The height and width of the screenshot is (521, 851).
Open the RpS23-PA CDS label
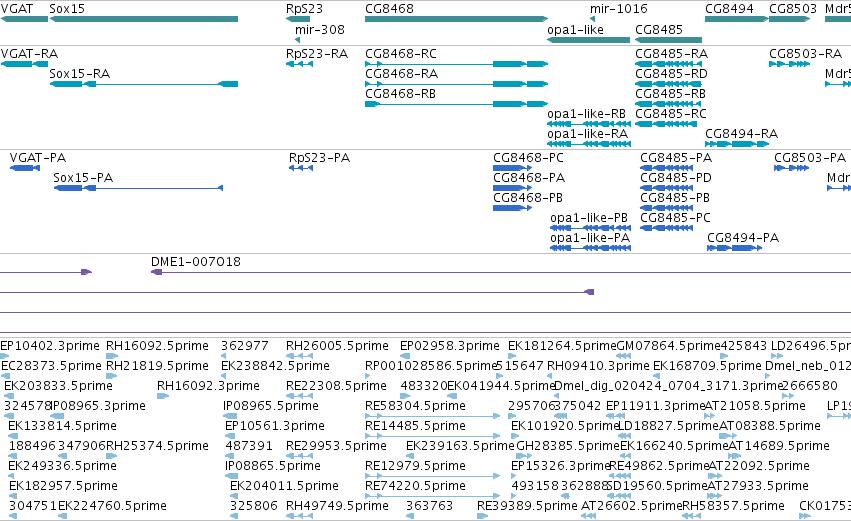point(319,158)
